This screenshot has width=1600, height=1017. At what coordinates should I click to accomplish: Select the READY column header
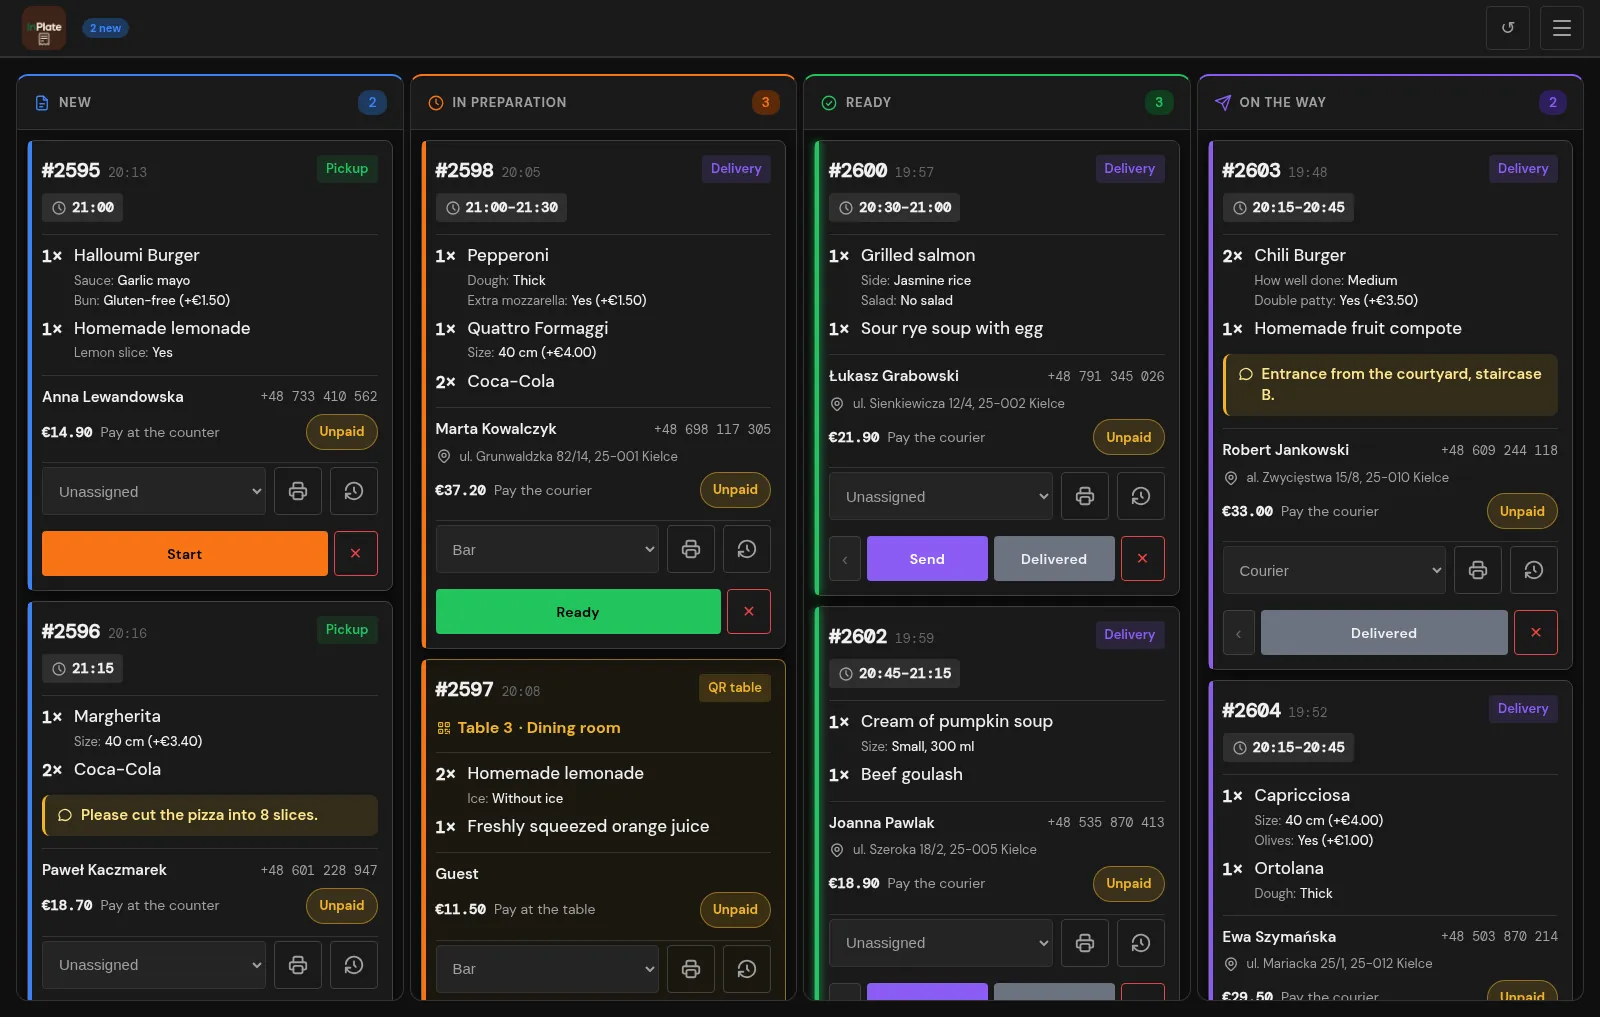997,102
